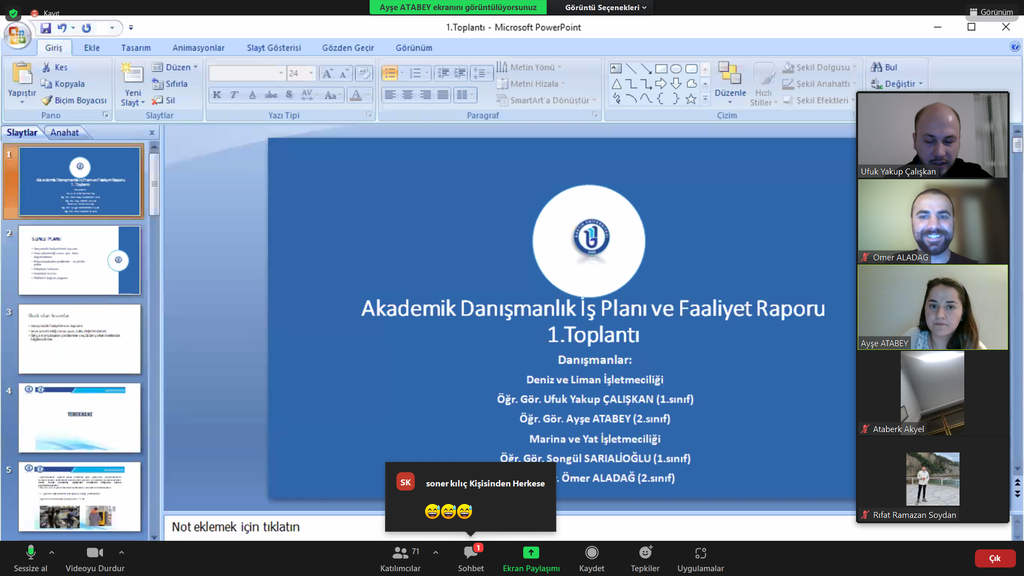Viewport: 1024px width, 576px height.
Task: Open the font name combo box
Action: [x=247, y=73]
